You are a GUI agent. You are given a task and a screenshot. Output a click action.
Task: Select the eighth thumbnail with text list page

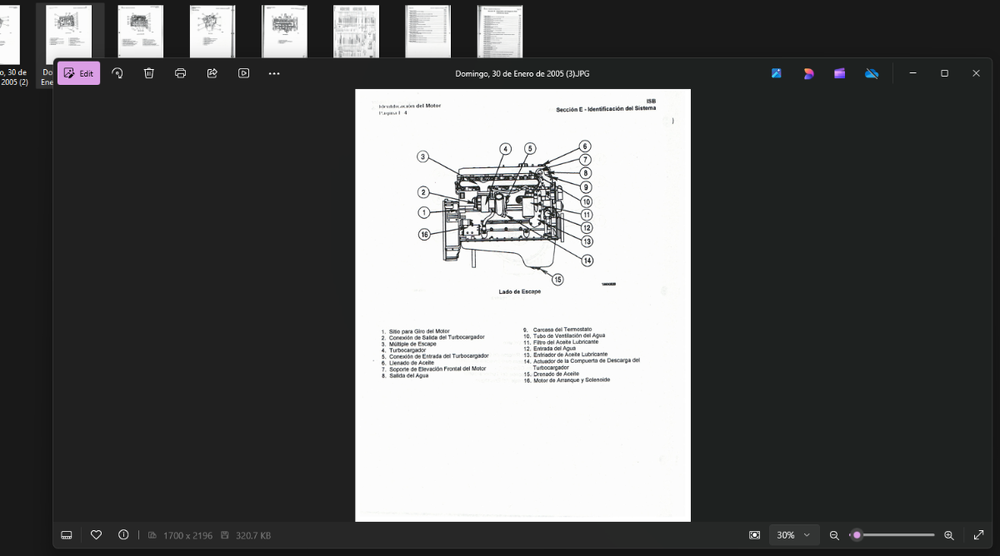500,31
